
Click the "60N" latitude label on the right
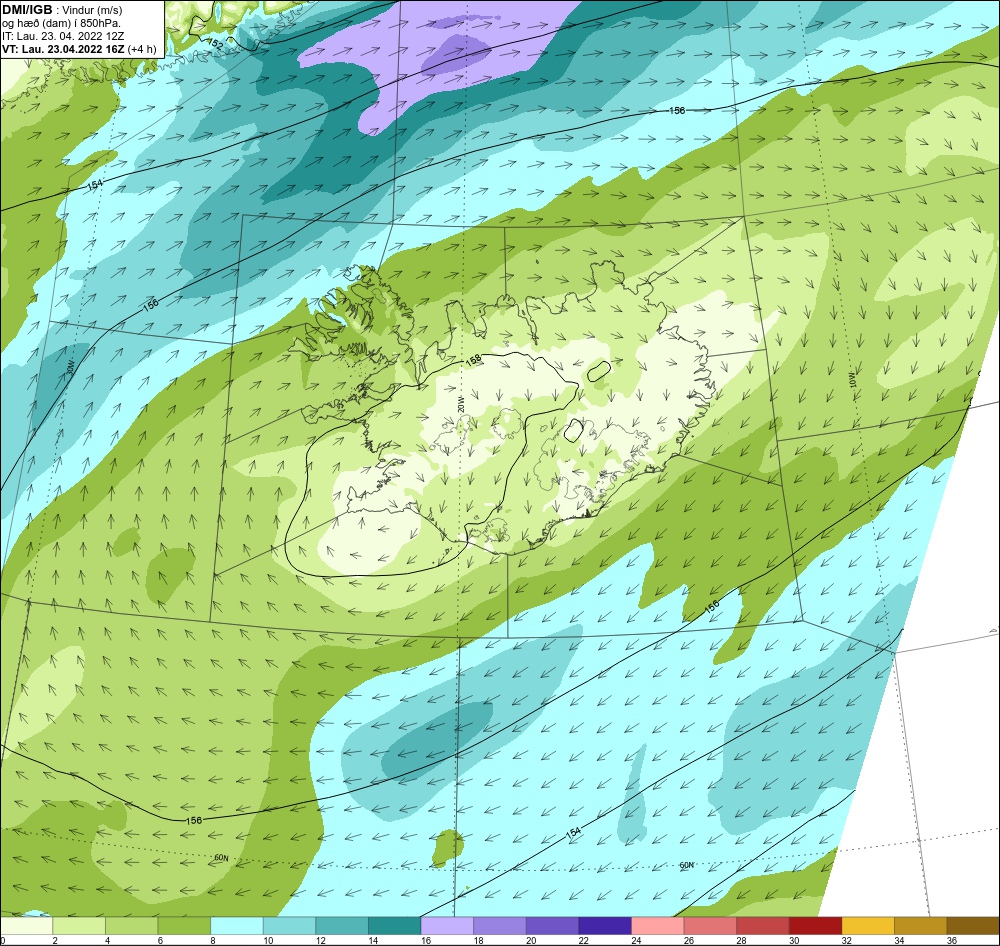pyautogui.click(x=686, y=866)
